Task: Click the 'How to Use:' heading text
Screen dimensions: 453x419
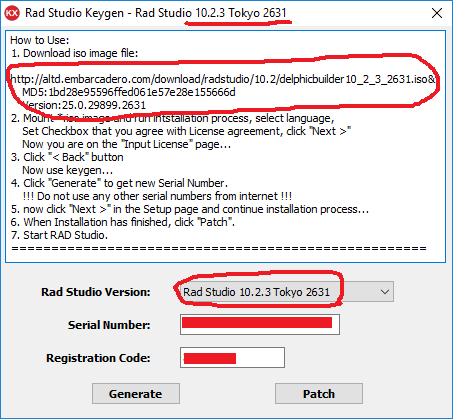Action: (x=40, y=40)
